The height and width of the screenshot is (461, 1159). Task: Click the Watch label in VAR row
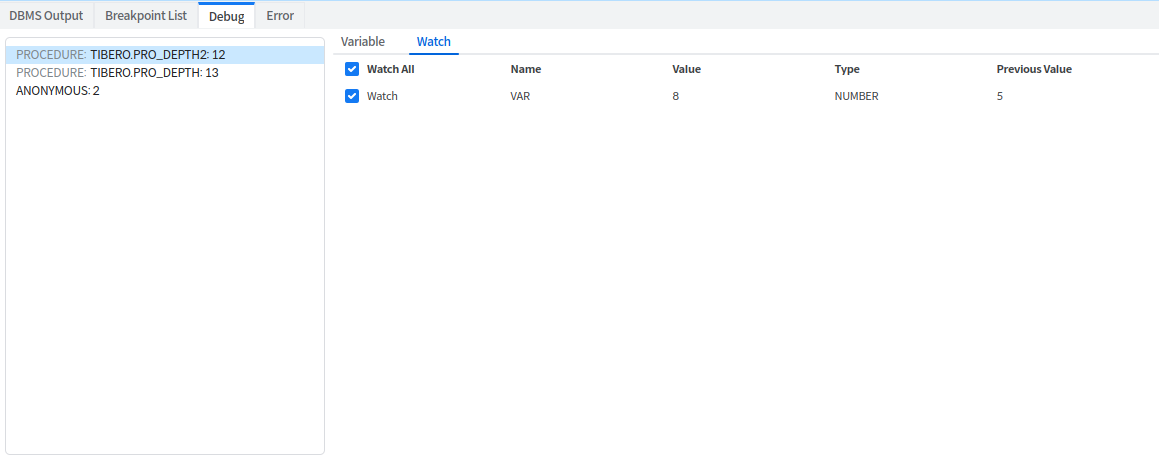(382, 96)
